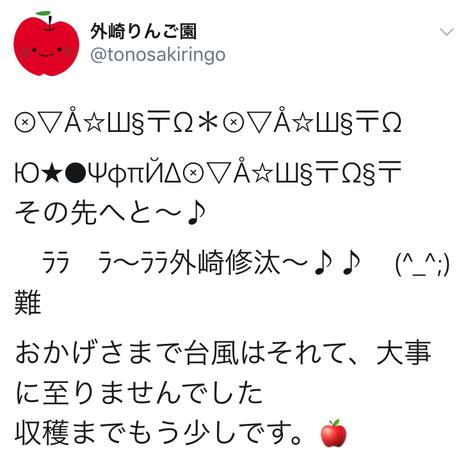Expand the tweet options chevron
The width and height of the screenshot is (461, 468).
446,32
